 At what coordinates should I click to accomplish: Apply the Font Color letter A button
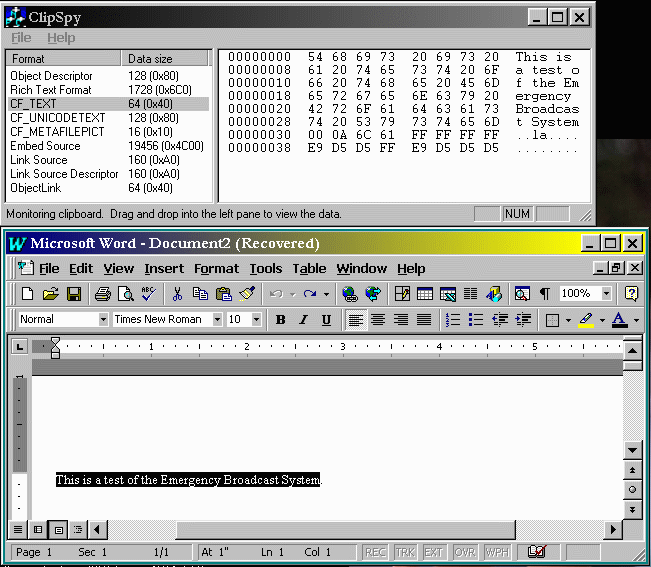click(620, 320)
